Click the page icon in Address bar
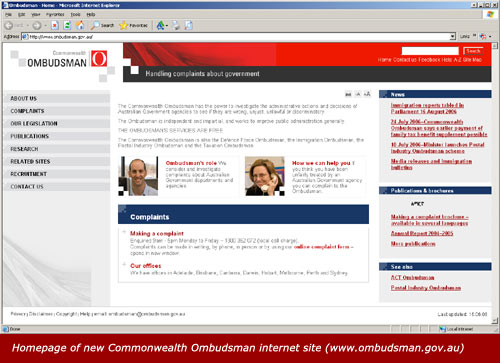 [25, 37]
